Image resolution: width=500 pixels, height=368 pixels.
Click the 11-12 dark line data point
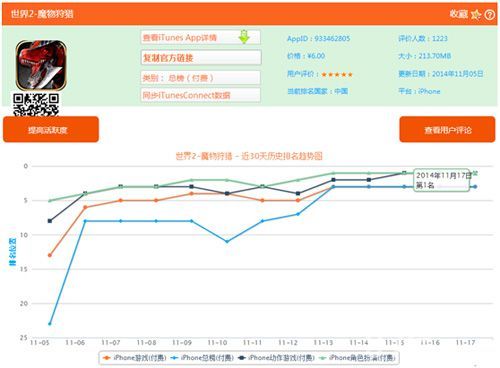(298, 193)
